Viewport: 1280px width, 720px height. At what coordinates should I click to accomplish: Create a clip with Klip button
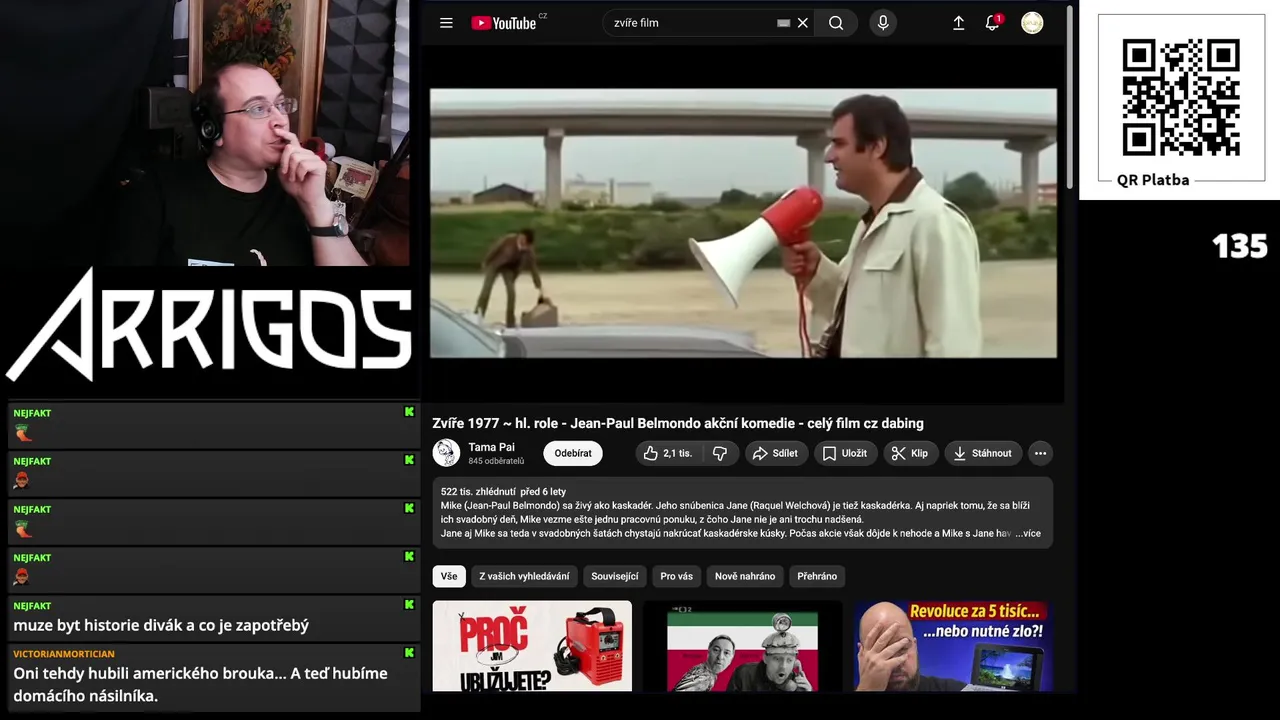point(910,453)
